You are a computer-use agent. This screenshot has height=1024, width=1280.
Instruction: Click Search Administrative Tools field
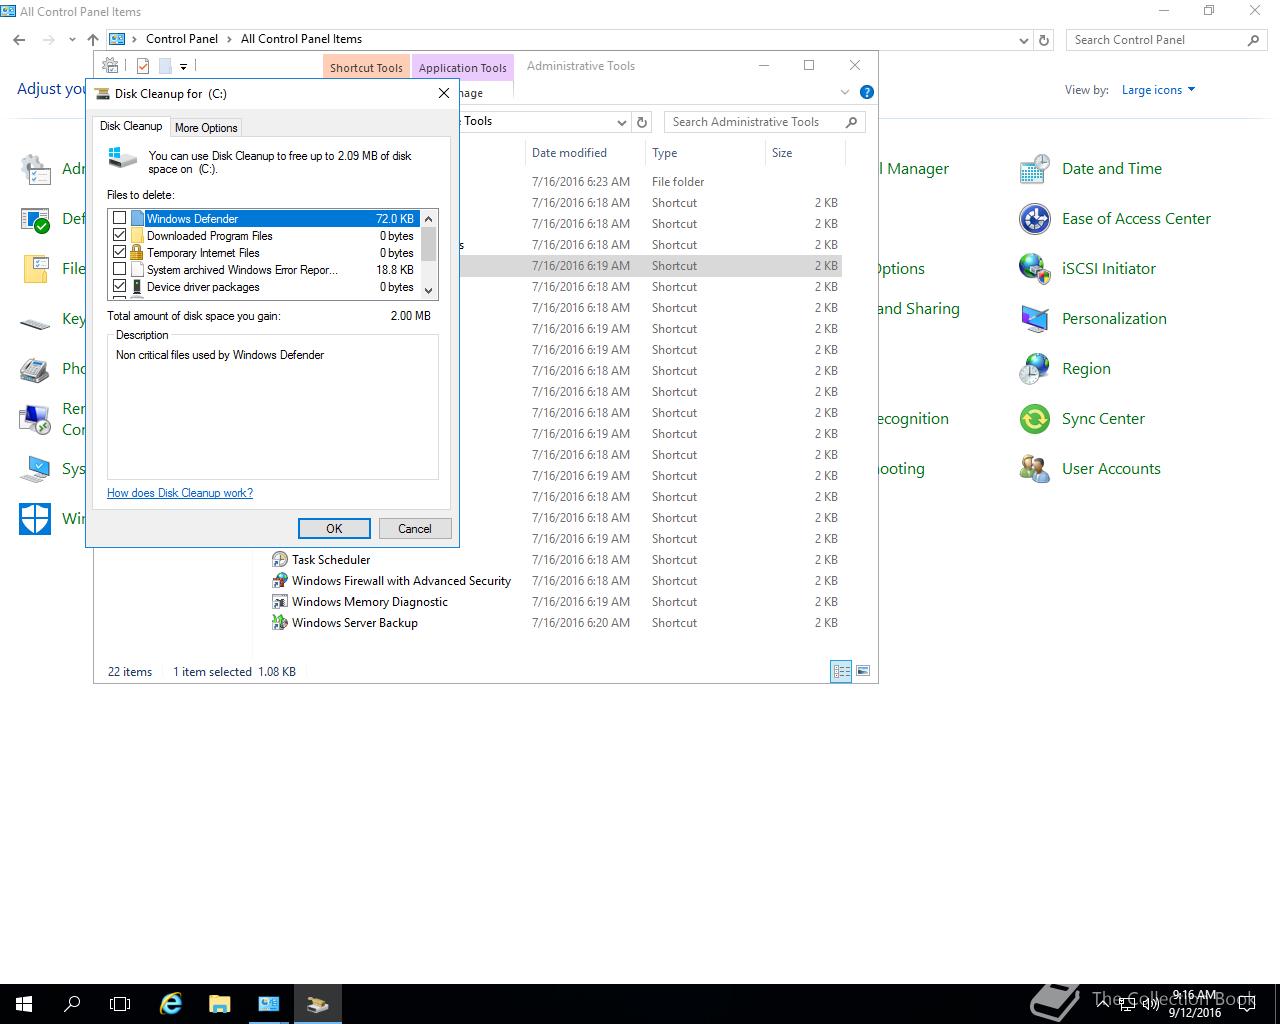(x=764, y=122)
